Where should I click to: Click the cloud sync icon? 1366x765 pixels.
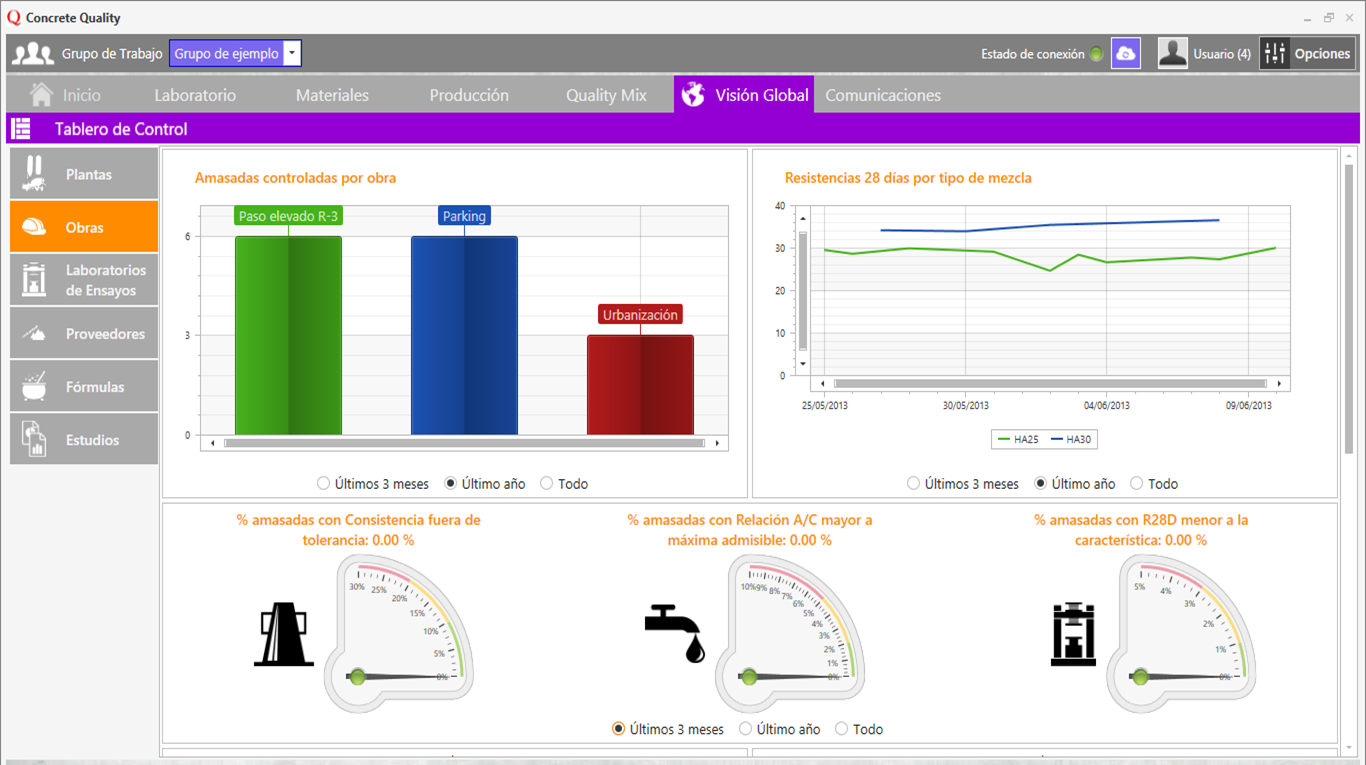[1126, 52]
